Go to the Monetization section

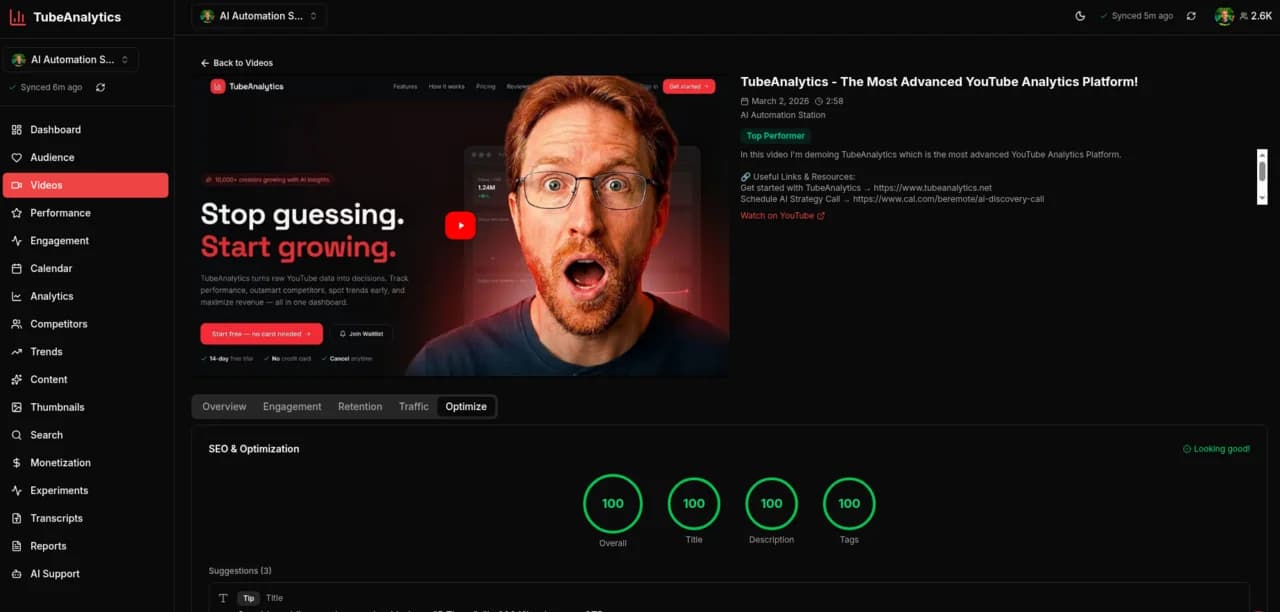click(x=60, y=462)
